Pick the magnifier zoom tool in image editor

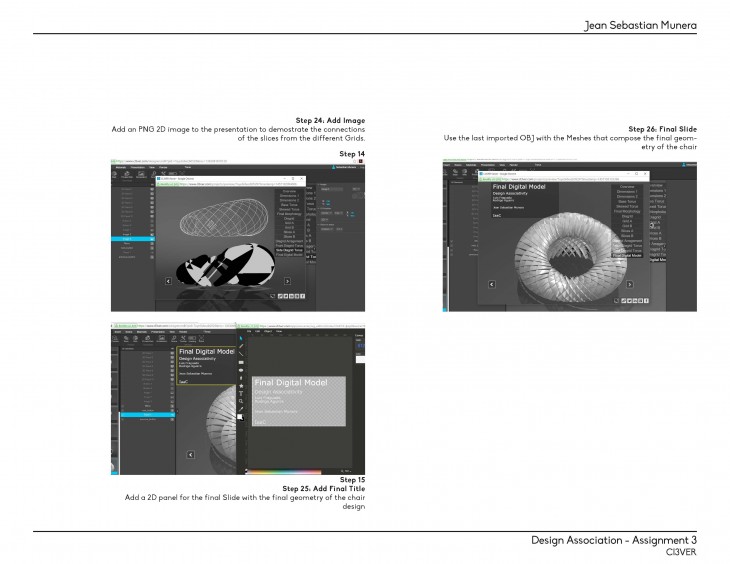pyautogui.click(x=241, y=402)
